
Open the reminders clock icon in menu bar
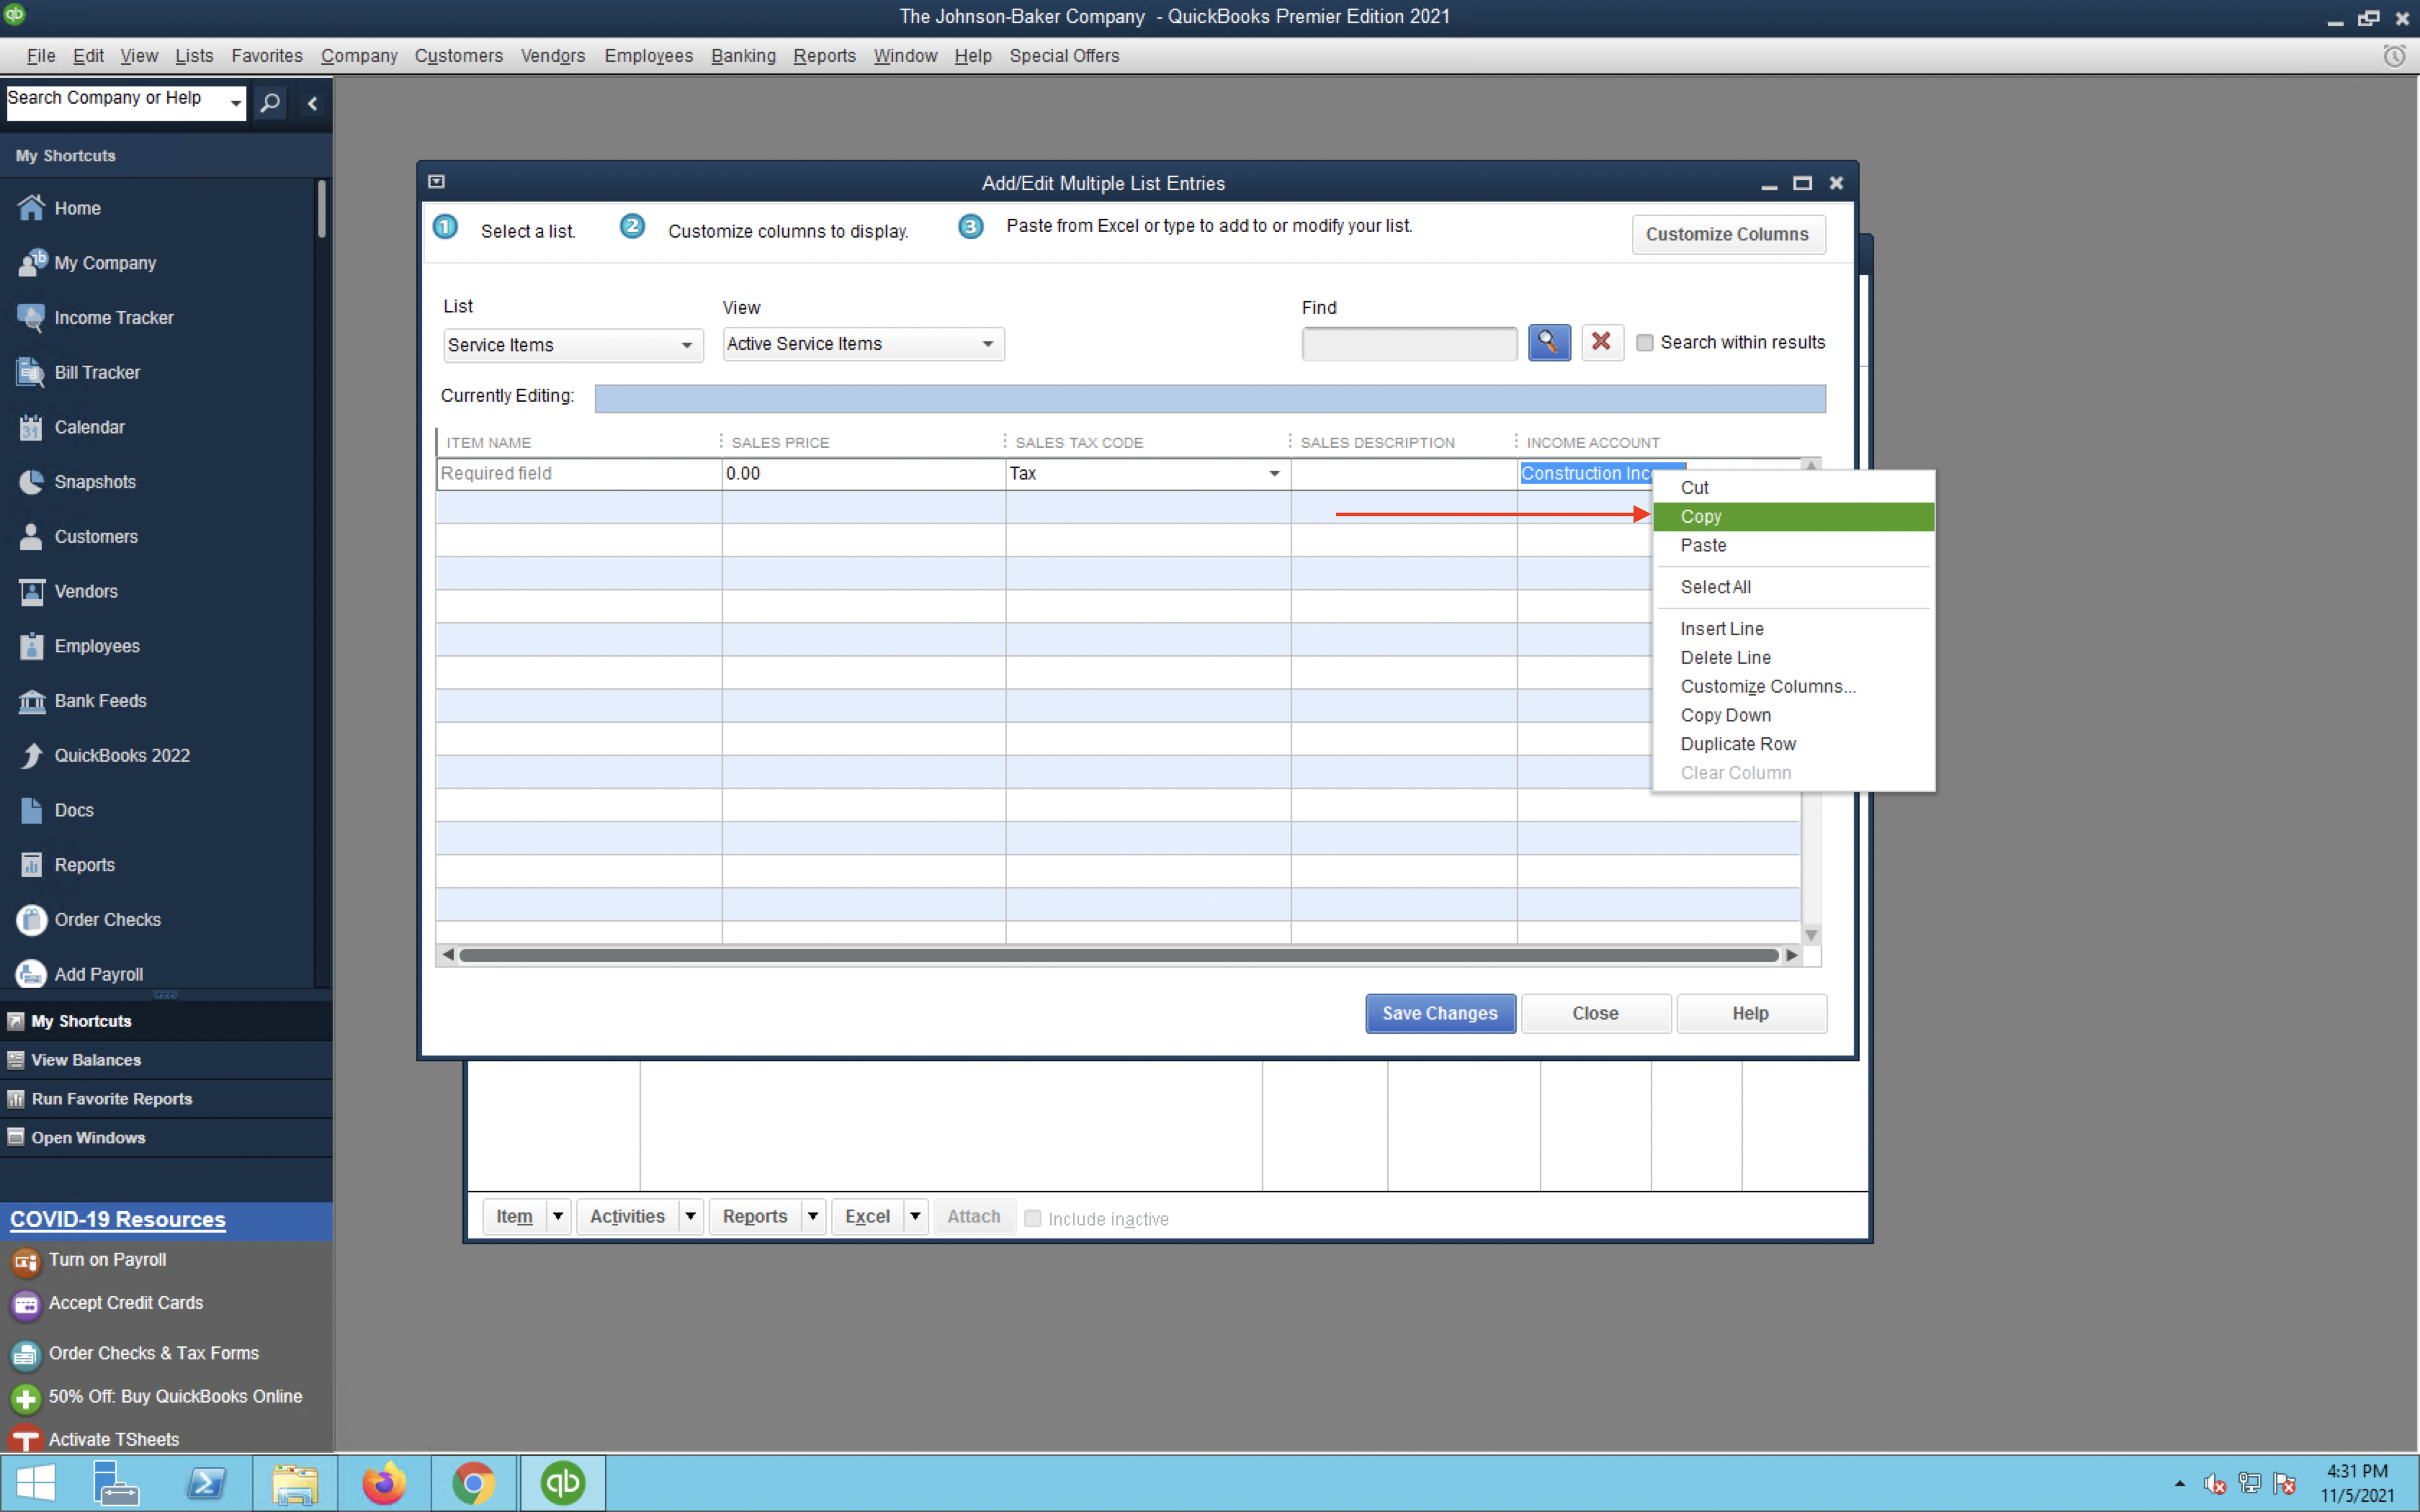click(2394, 56)
